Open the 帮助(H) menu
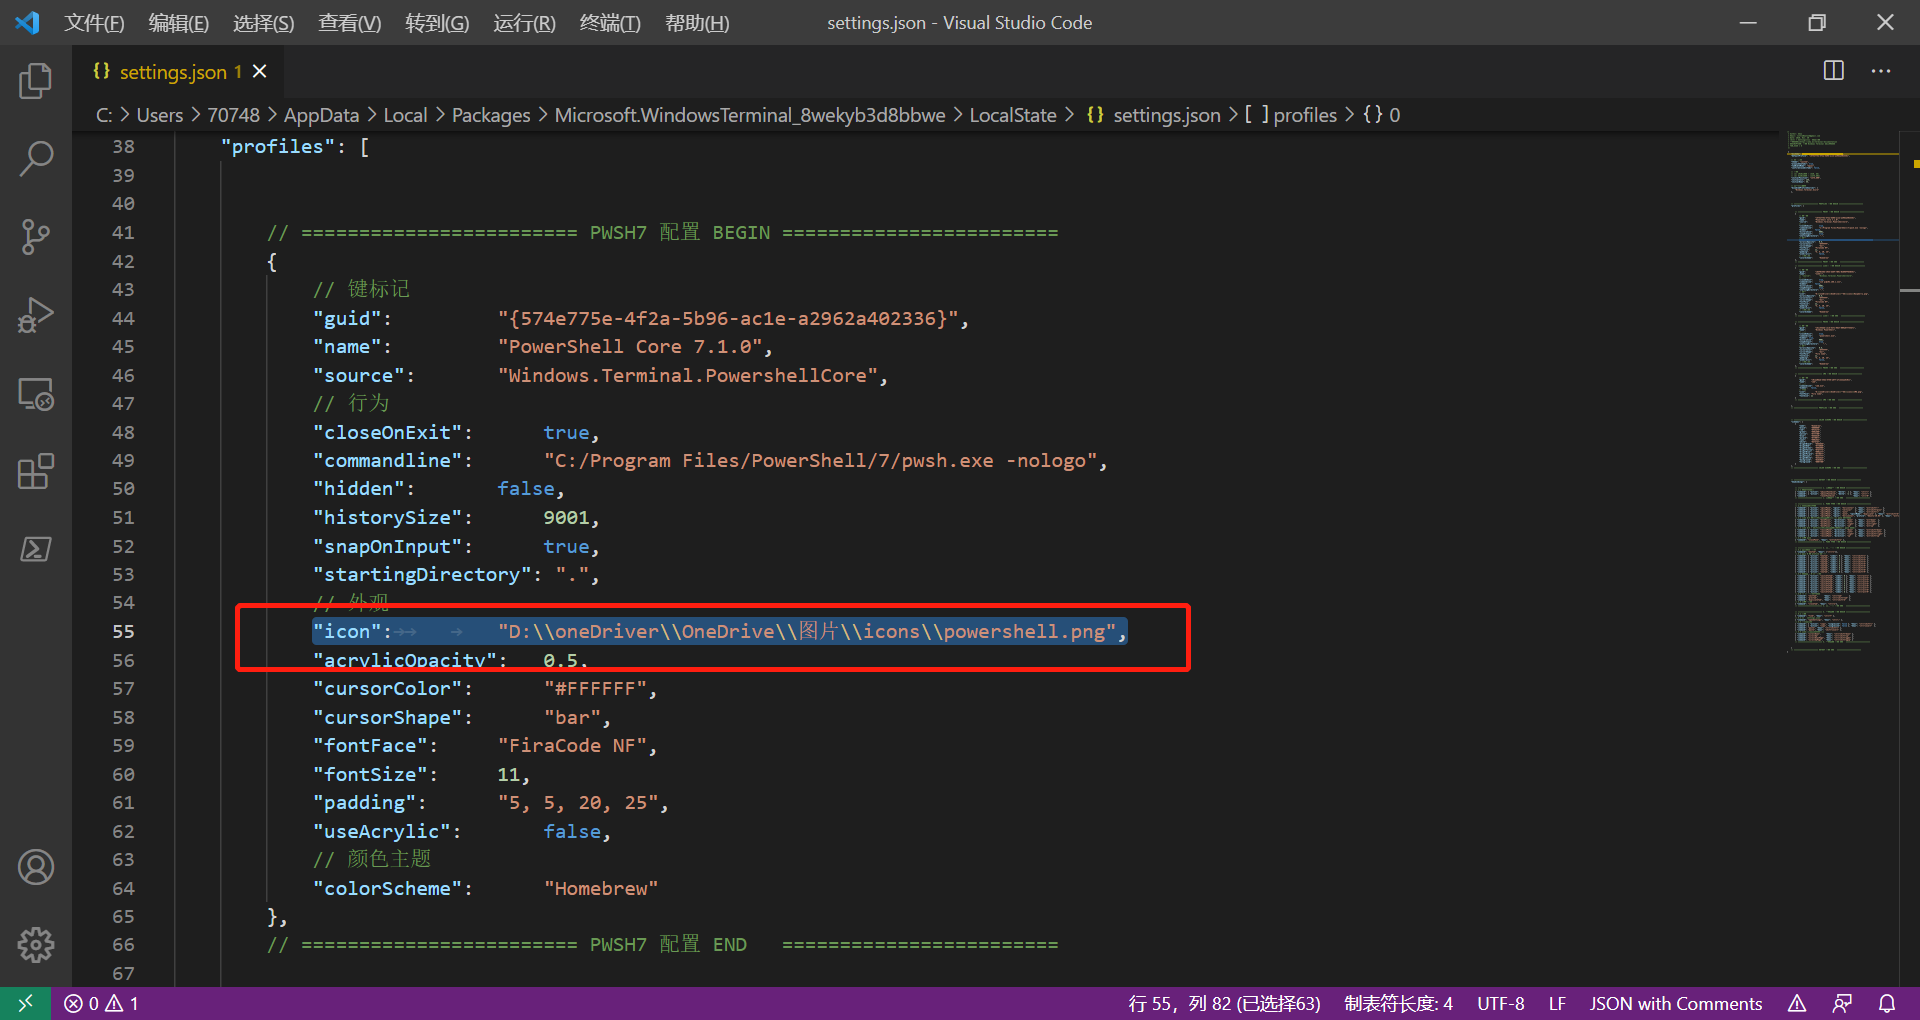The width and height of the screenshot is (1920, 1020). (697, 22)
